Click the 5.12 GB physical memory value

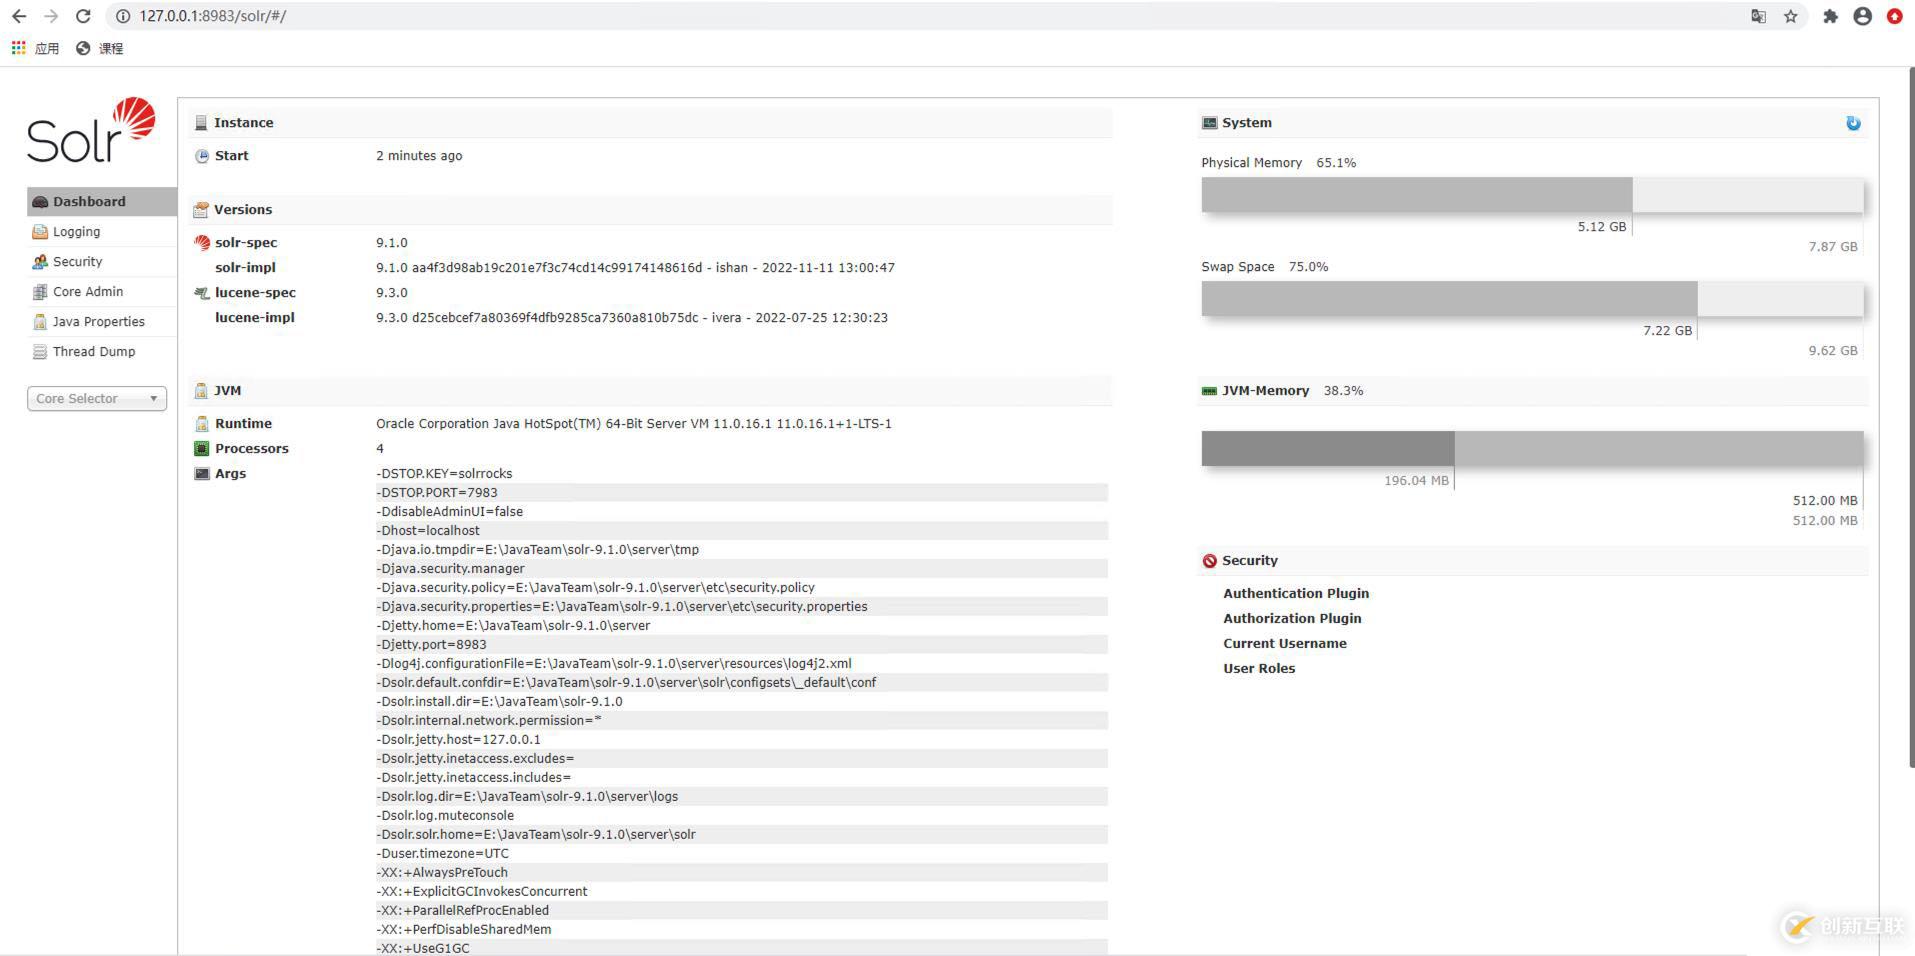[1602, 227]
